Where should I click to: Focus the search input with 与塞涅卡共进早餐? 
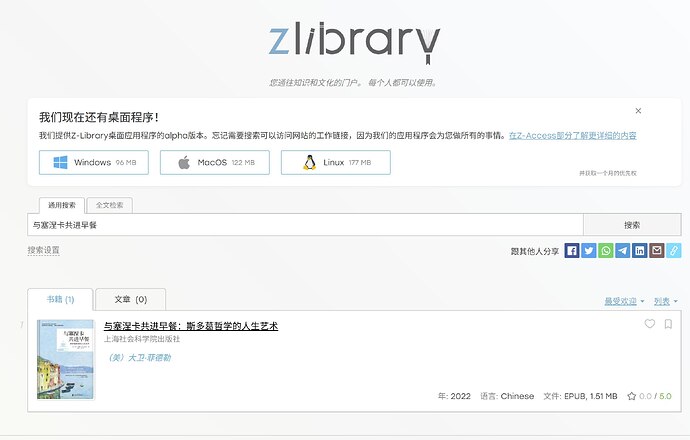pyautogui.click(x=305, y=225)
